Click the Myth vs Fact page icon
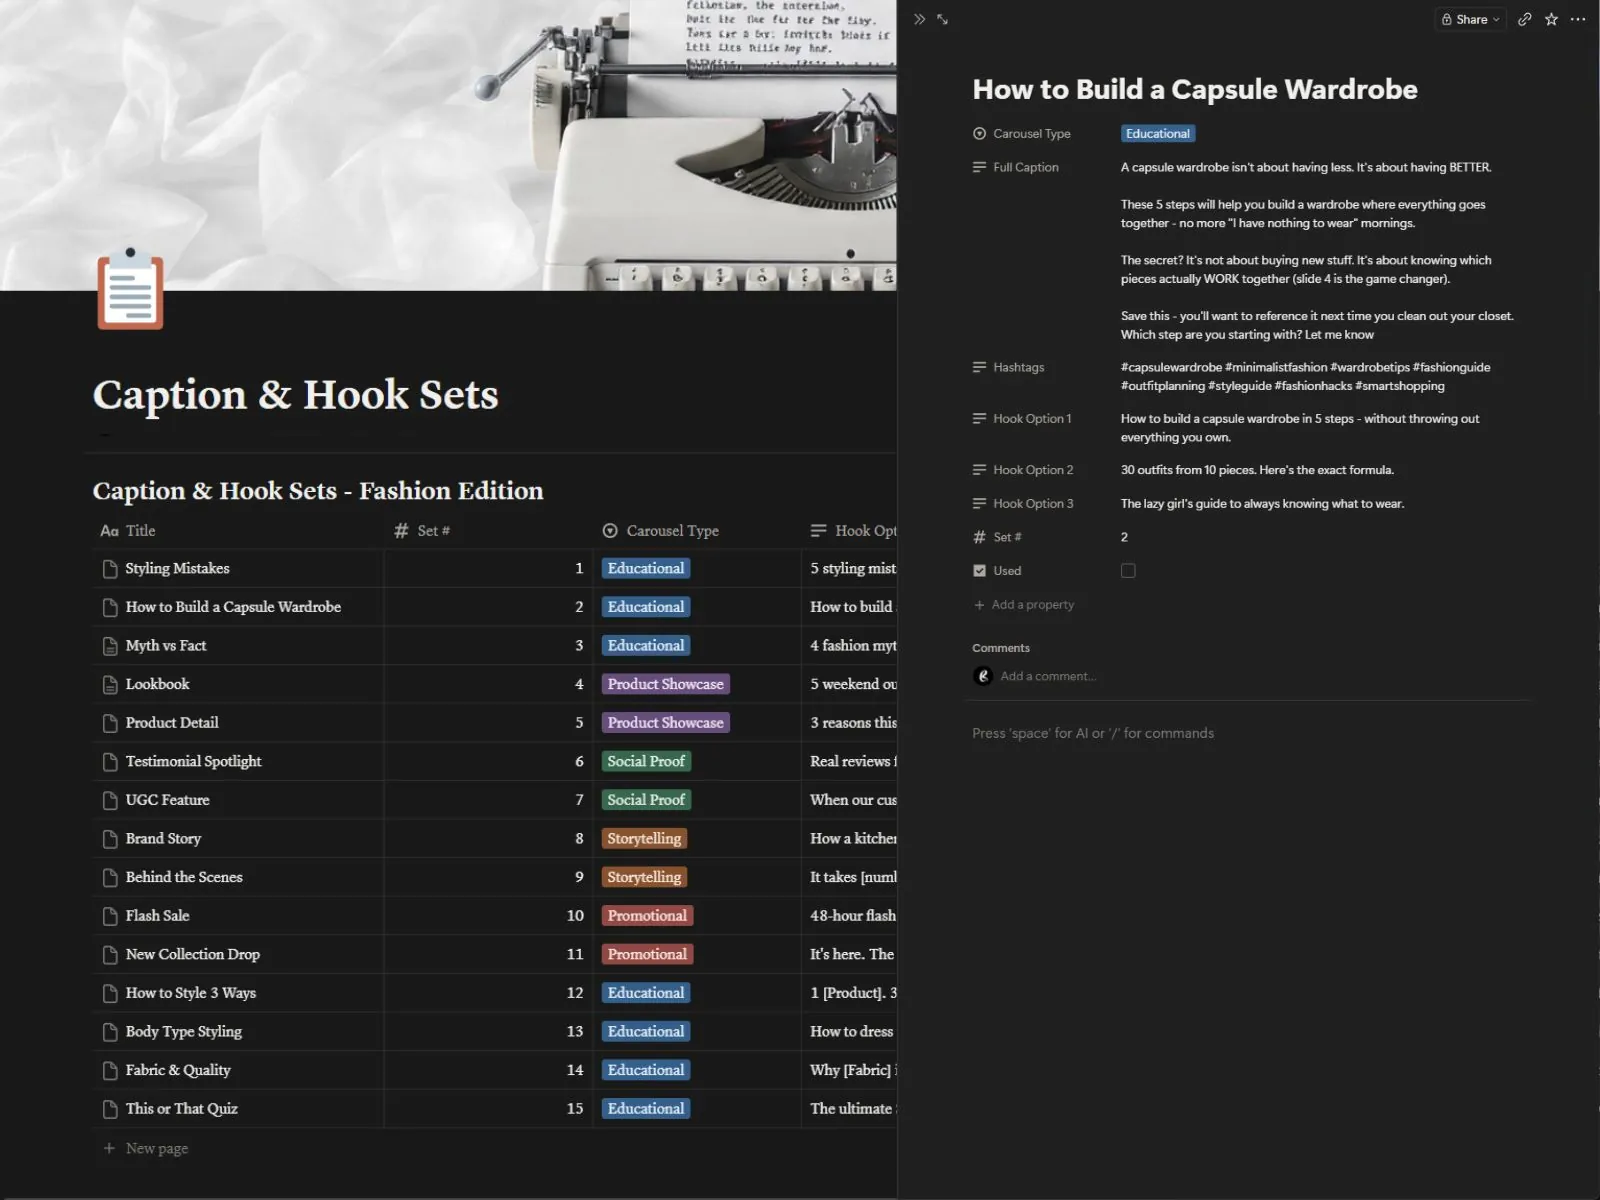The width and height of the screenshot is (1600, 1200). point(110,646)
